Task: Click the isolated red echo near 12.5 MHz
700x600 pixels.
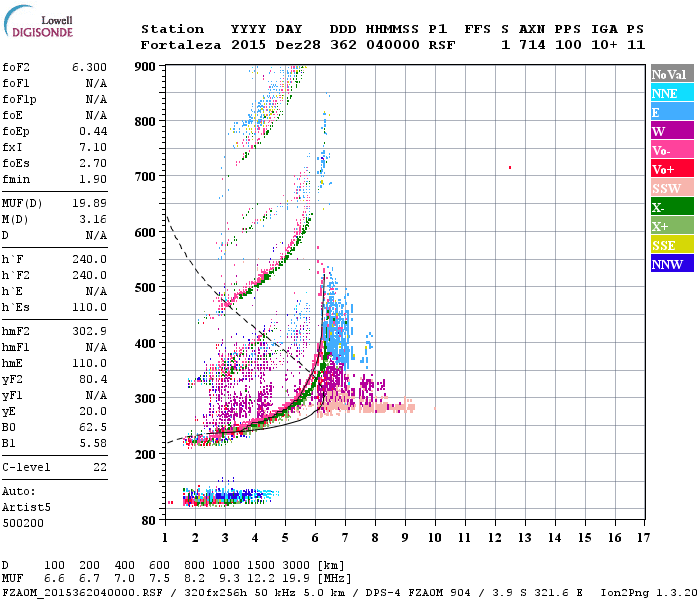Action: [510, 167]
